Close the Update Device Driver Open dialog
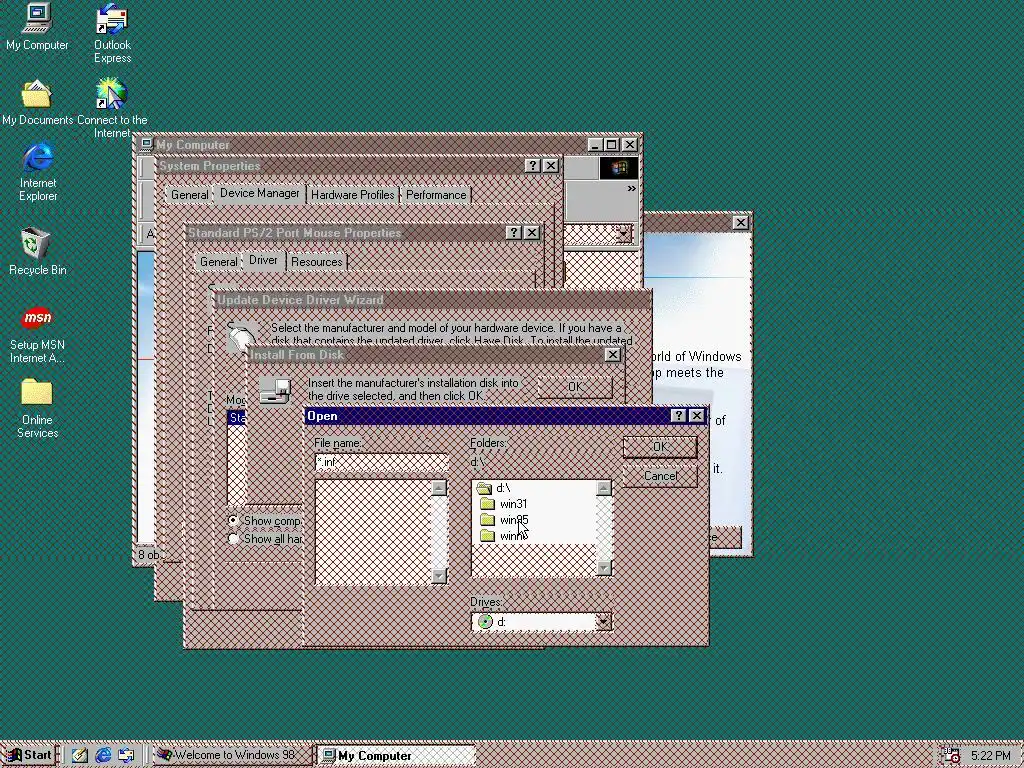The height and width of the screenshot is (768, 1024). pos(697,416)
